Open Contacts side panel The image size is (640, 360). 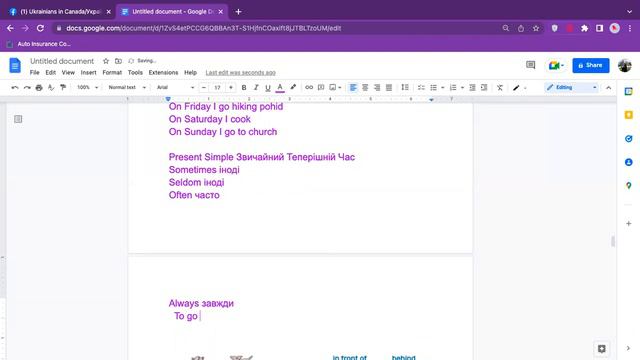point(629,162)
